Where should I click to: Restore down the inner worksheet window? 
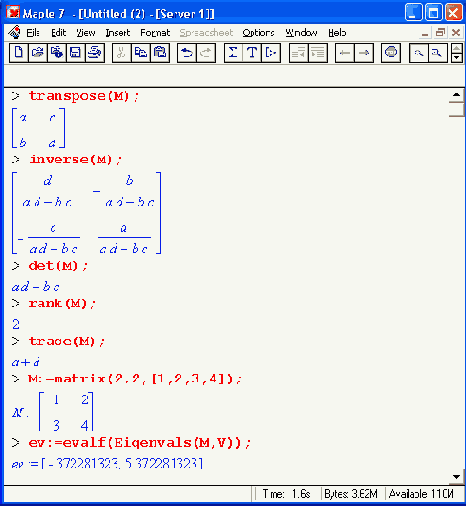(441, 33)
